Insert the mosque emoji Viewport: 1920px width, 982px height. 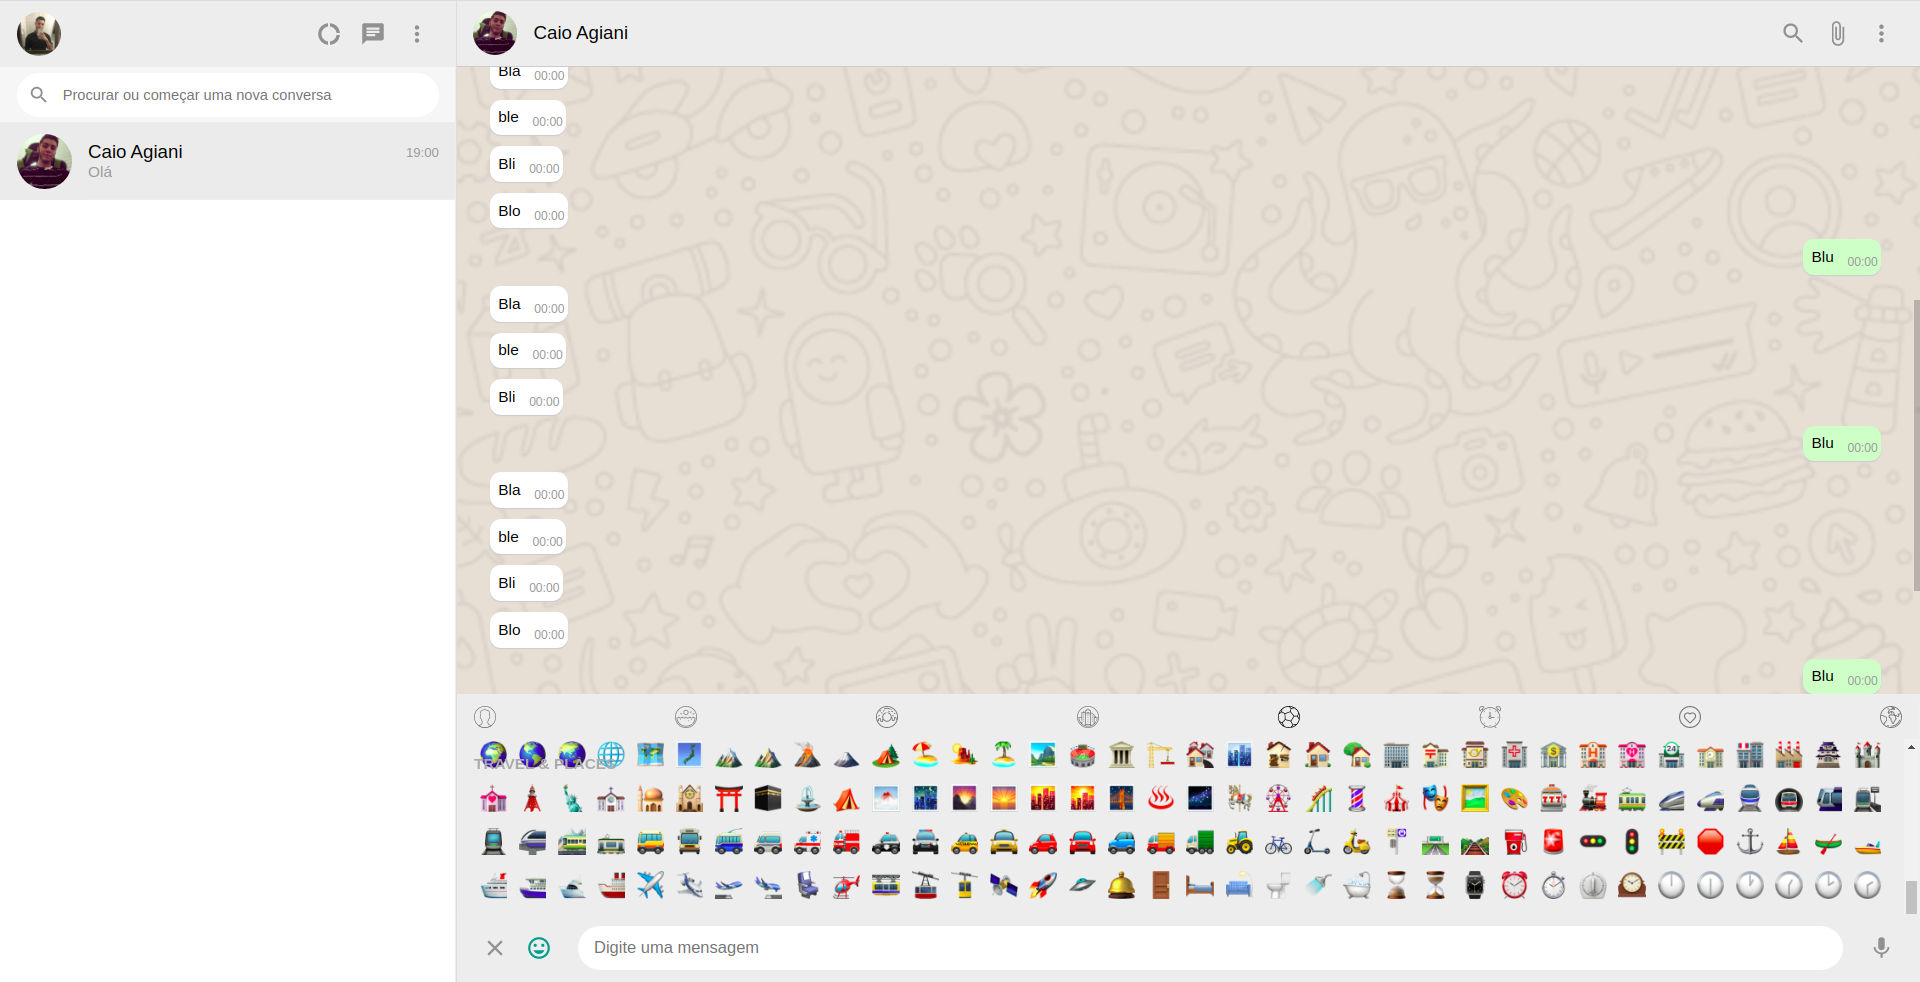650,798
